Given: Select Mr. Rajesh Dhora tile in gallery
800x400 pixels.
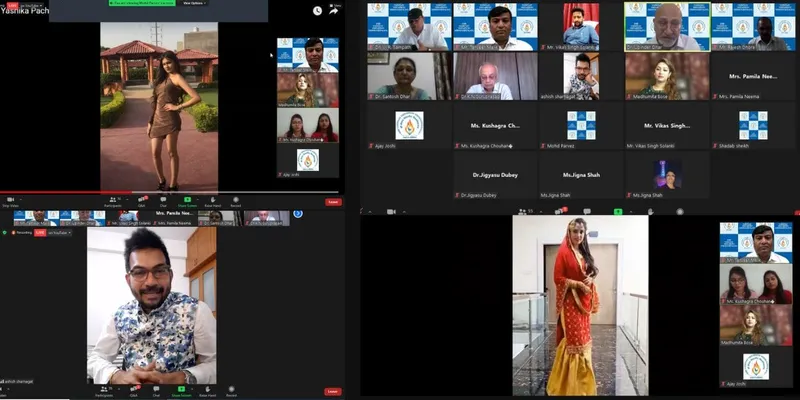Looking at the screenshot, I should pos(753,27).
